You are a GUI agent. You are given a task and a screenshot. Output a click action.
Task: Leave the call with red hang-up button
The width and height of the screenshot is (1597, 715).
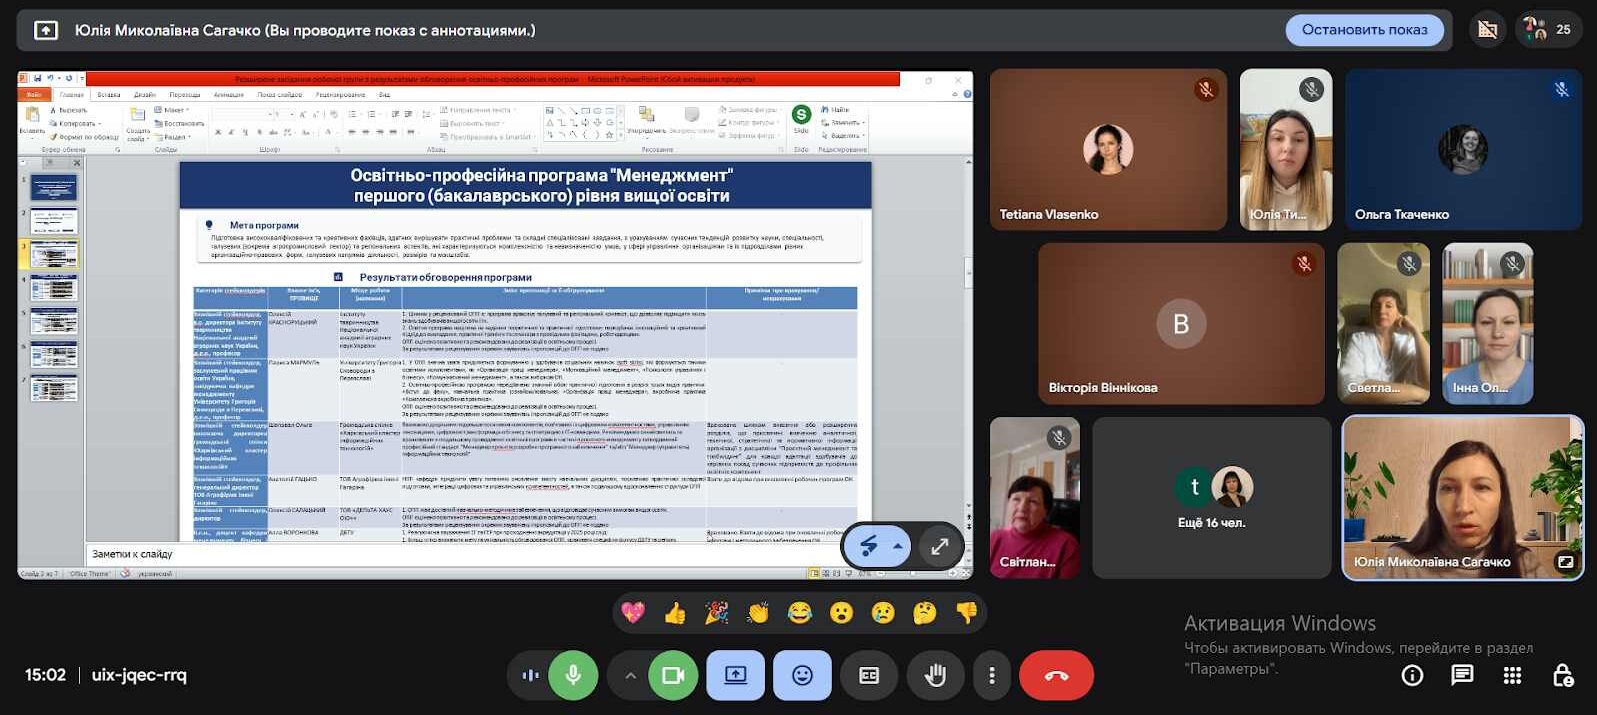pos(1056,675)
